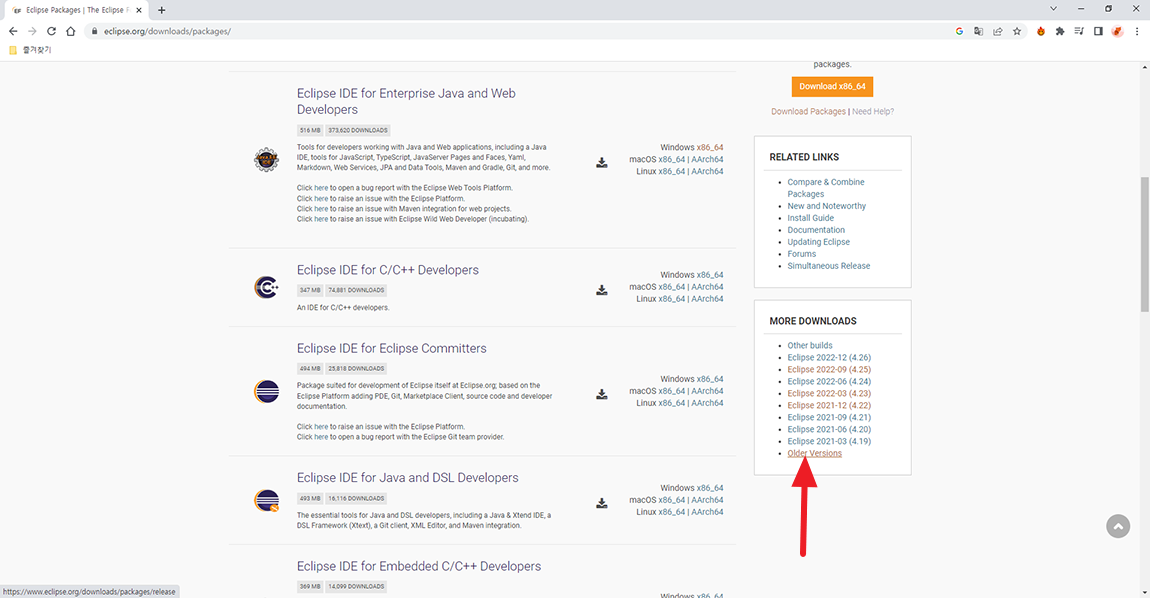
Task: Open Eclipse 2021-09 (4.21) link
Action: click(x=829, y=417)
